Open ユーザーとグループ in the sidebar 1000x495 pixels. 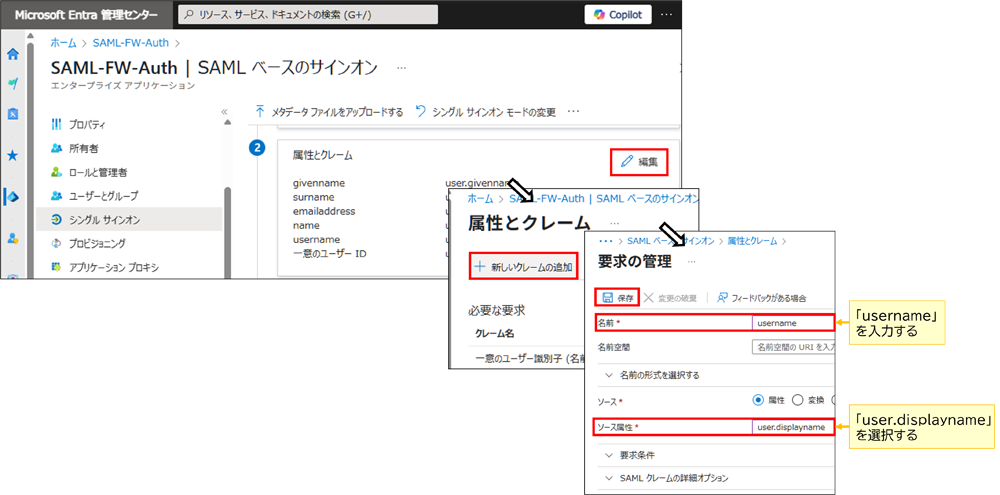click(x=103, y=195)
